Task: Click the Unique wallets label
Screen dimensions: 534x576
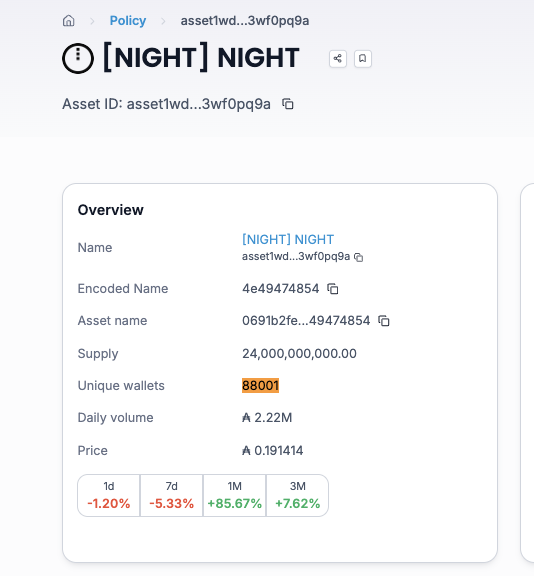Action: [121, 386]
